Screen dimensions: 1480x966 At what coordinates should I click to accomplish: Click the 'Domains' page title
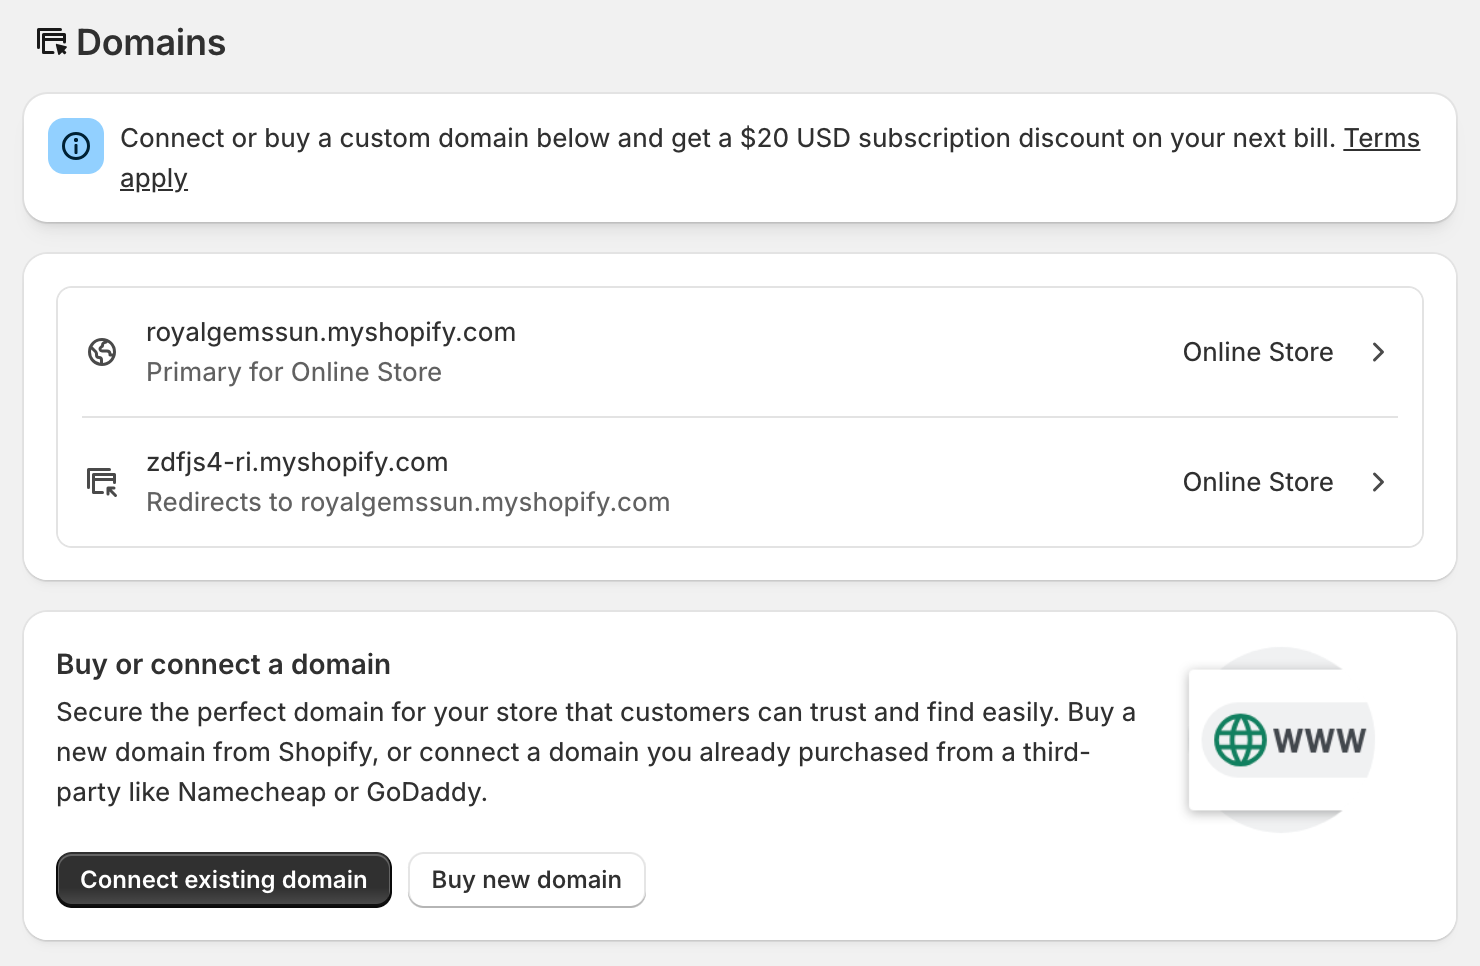tap(151, 43)
